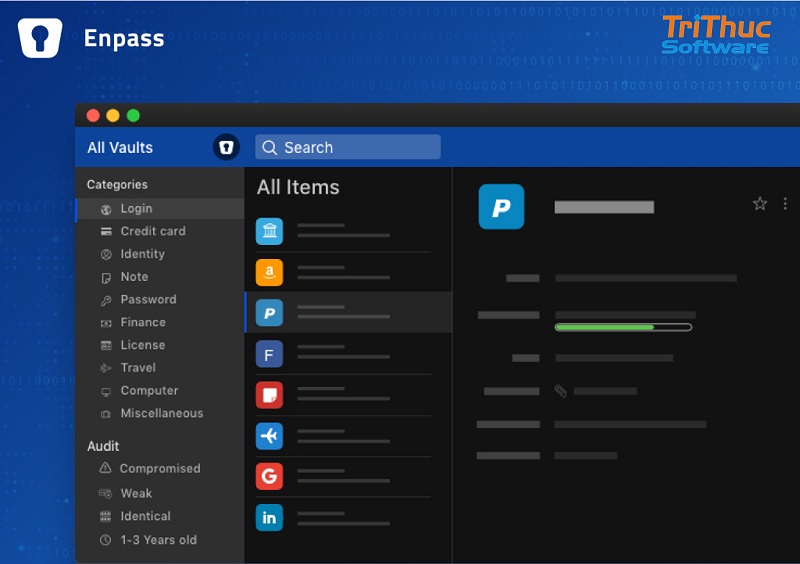Viewport: 800px width, 564px height.
Task: Select the Login category
Action: [x=160, y=208]
